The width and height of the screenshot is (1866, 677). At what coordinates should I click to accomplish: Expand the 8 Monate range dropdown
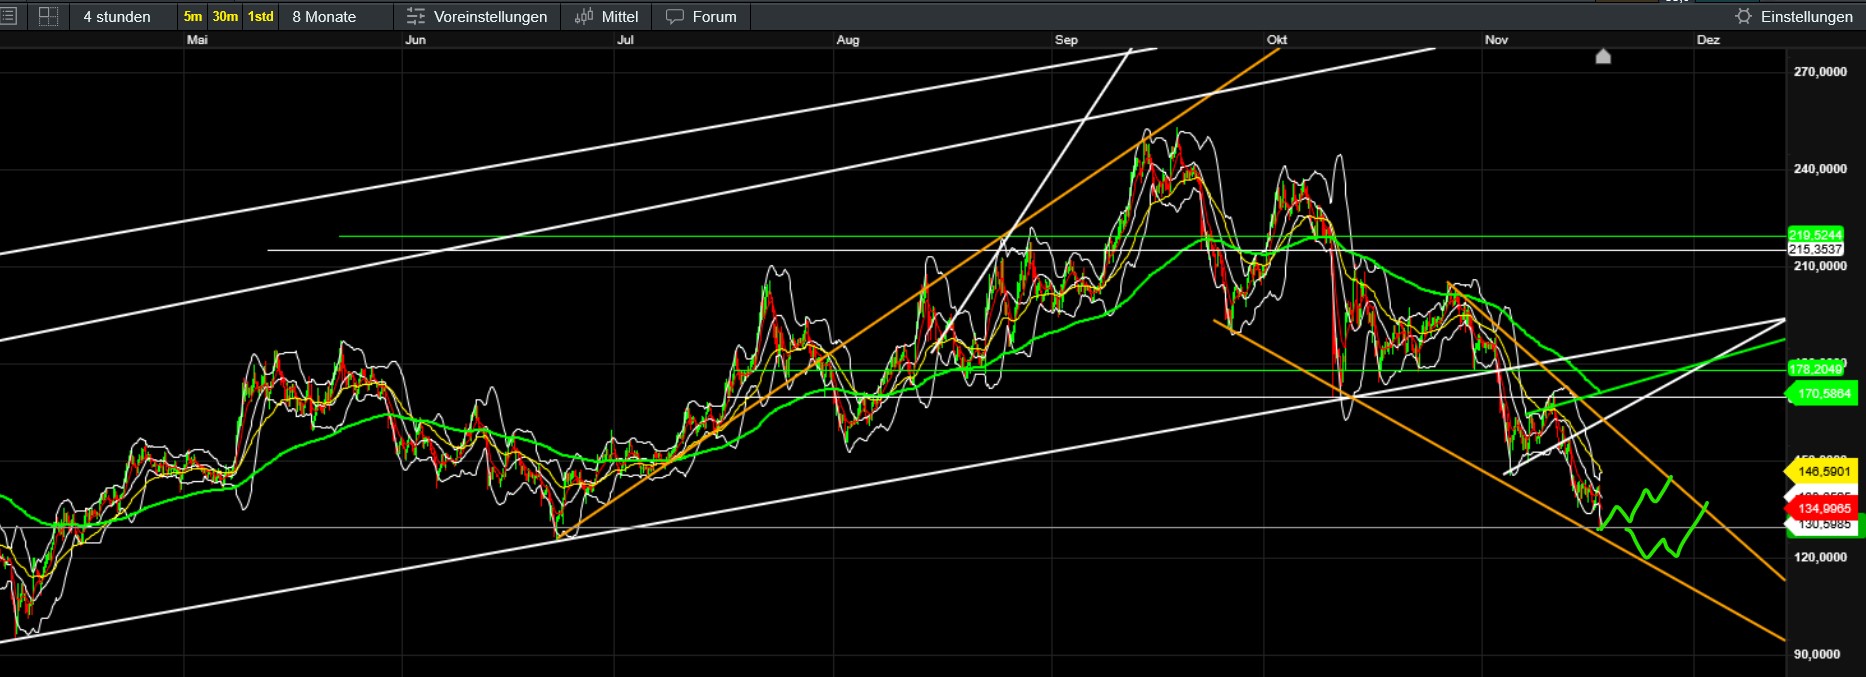324,16
